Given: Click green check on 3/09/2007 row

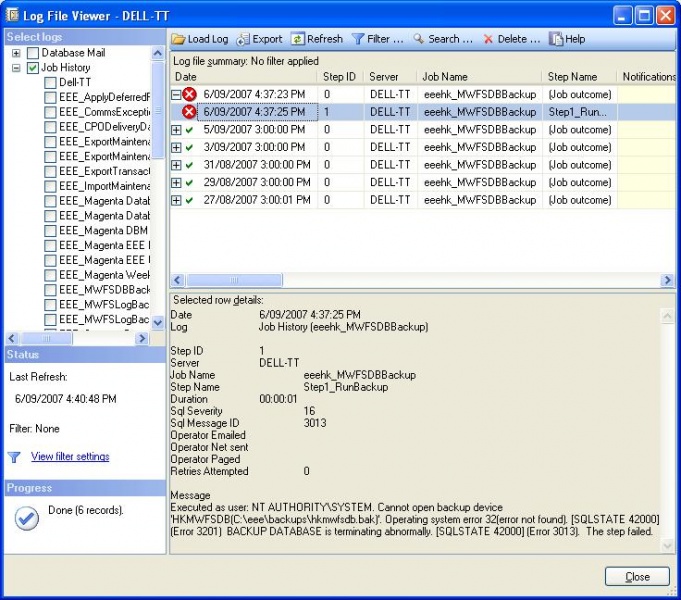Looking at the screenshot, I should (189, 148).
